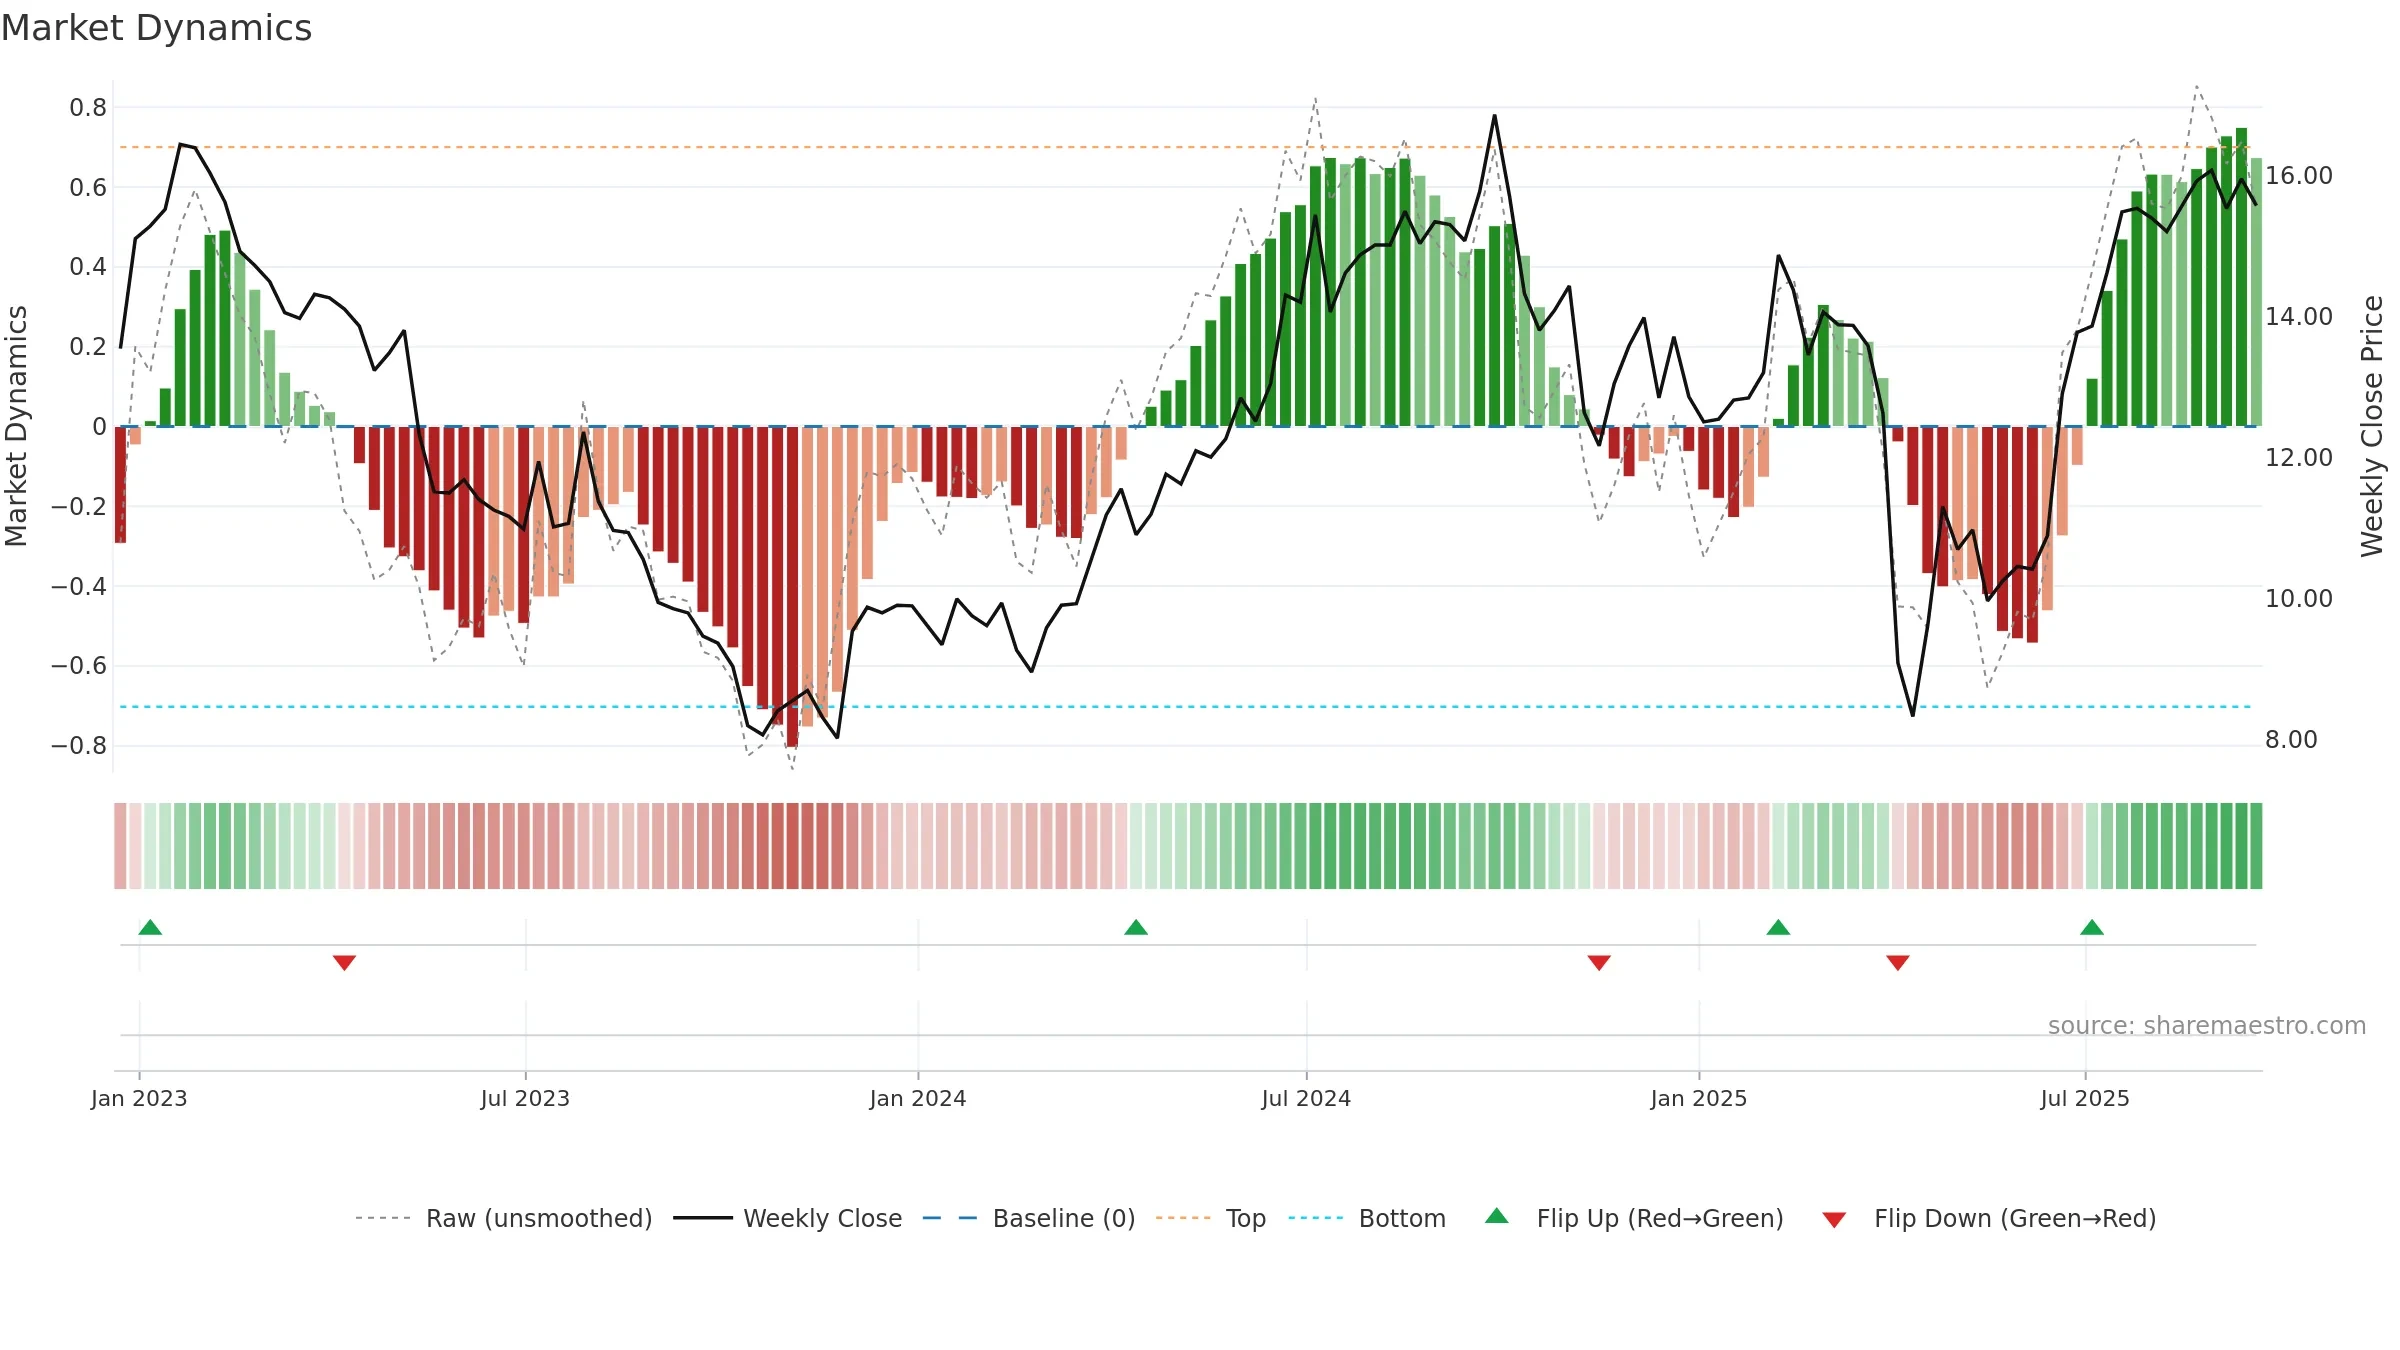Select the Flip Down marker in late 2024
Image resolution: width=2400 pixels, height=1350 pixels.
tap(1599, 962)
